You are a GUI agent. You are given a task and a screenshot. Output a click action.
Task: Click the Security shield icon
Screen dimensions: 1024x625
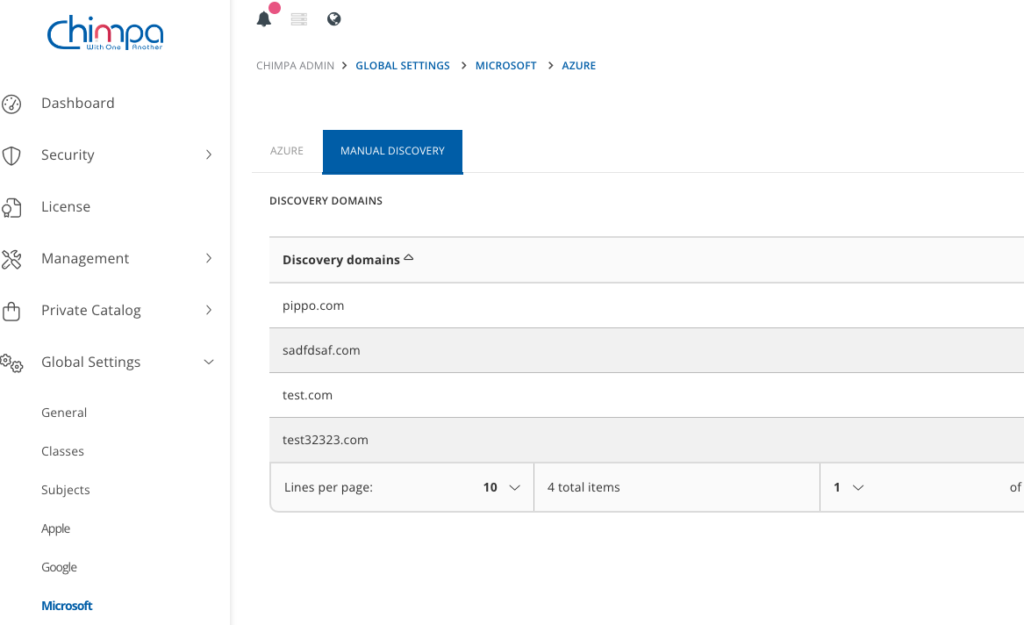tap(11, 155)
